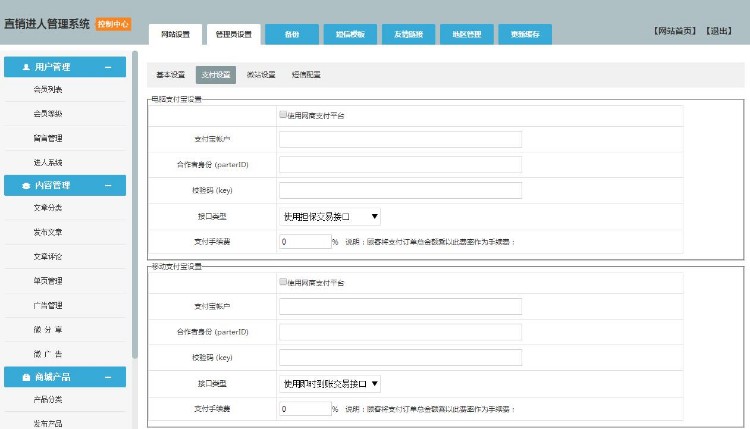Open 会员等级 in the sidebar

(x=48, y=114)
